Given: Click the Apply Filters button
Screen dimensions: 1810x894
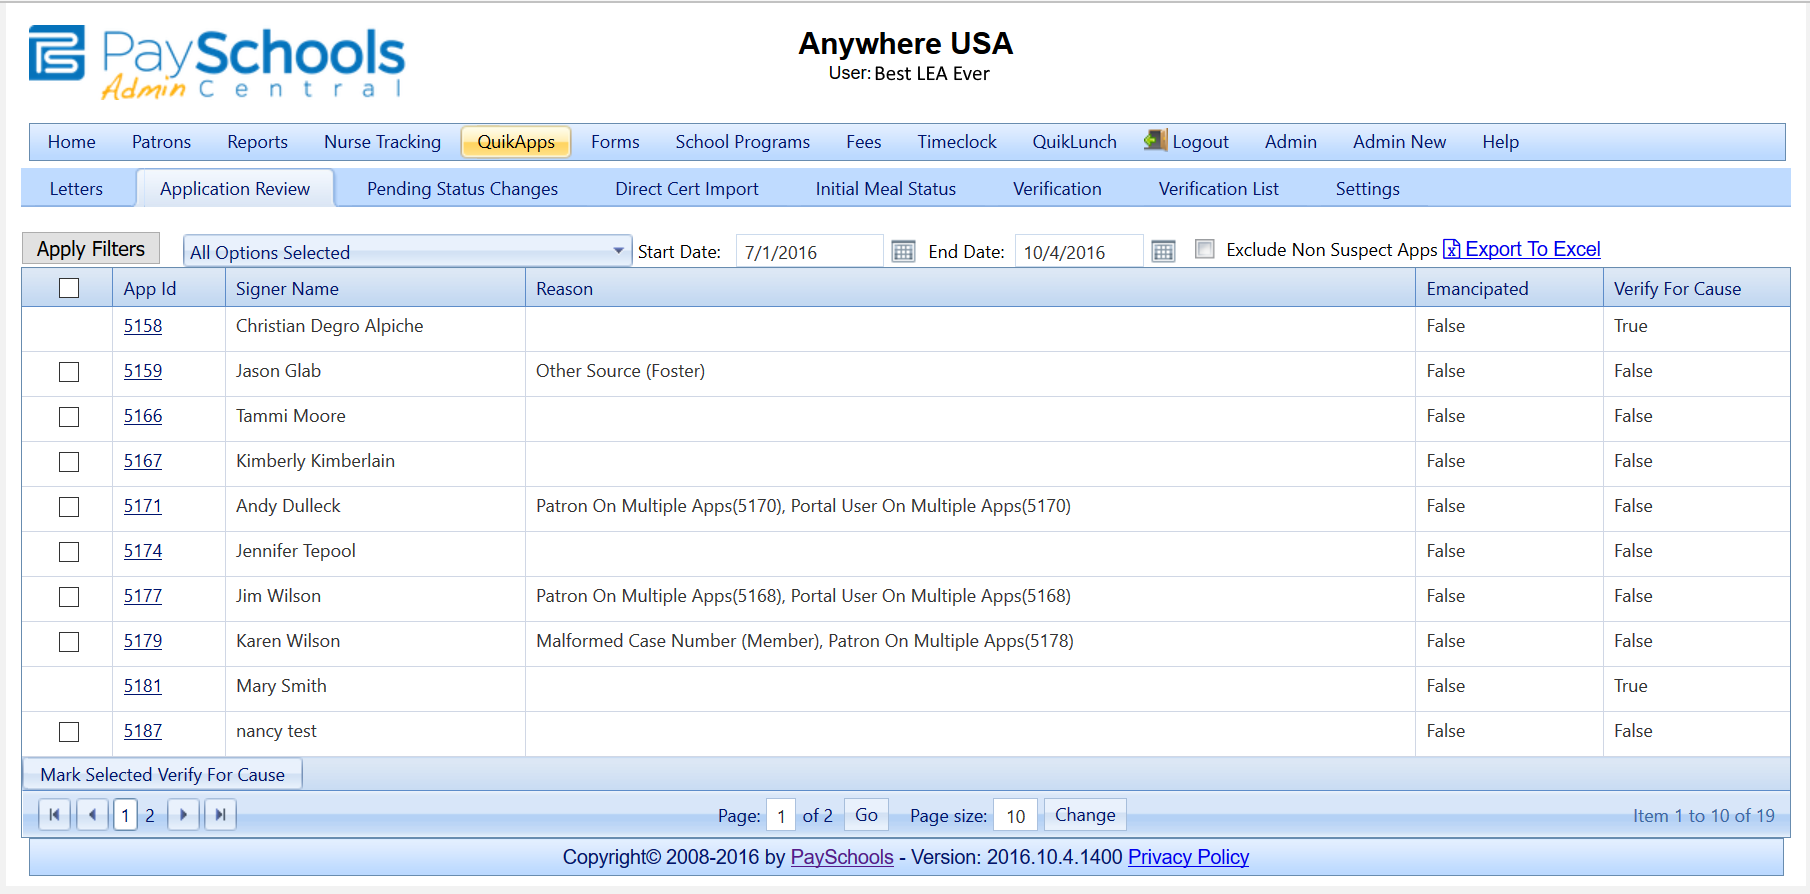Looking at the screenshot, I should click(91, 249).
